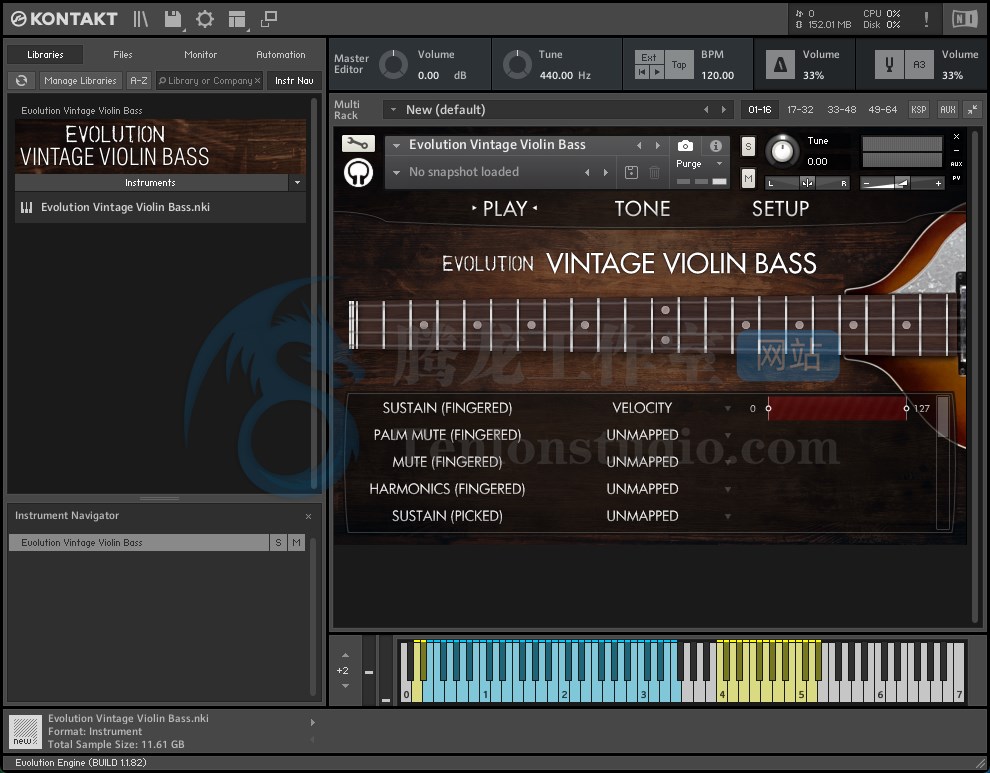Solo the instrument with S button in header
Viewport: 990px width, 773px height.
pos(748,147)
